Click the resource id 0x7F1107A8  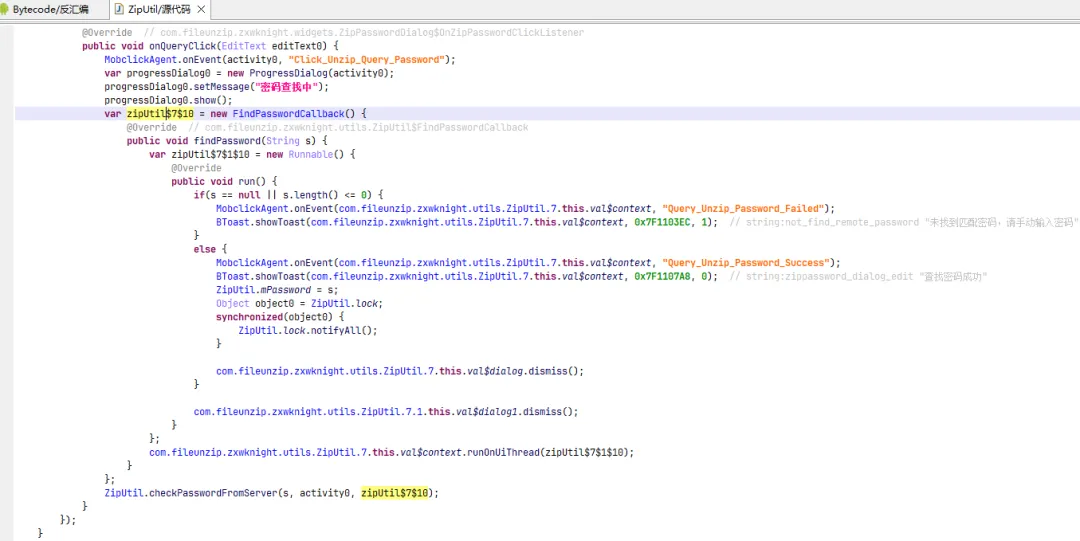(661, 276)
